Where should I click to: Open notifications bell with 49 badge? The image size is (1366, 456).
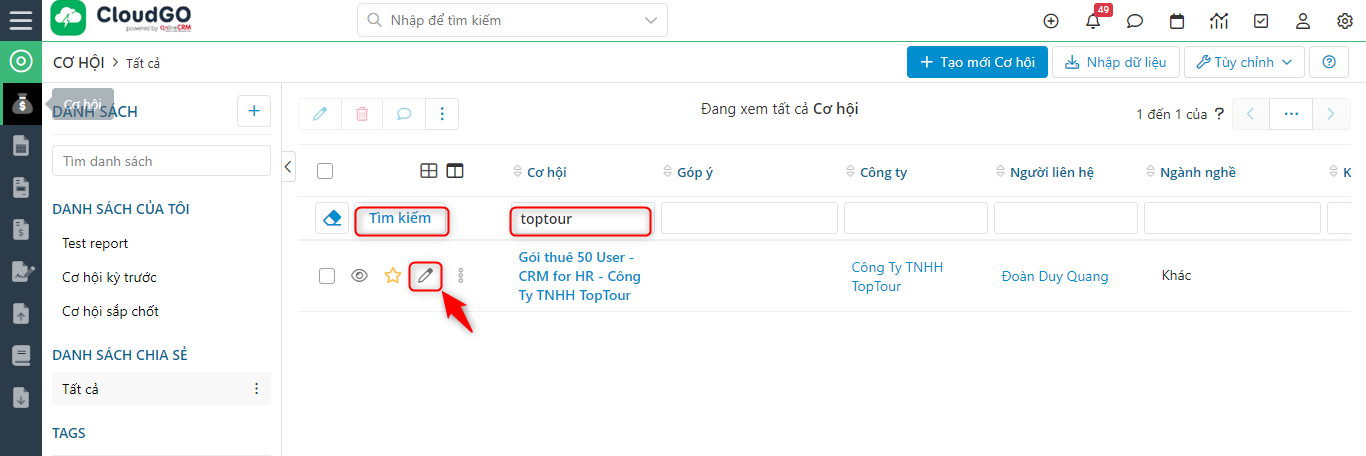(x=1093, y=20)
